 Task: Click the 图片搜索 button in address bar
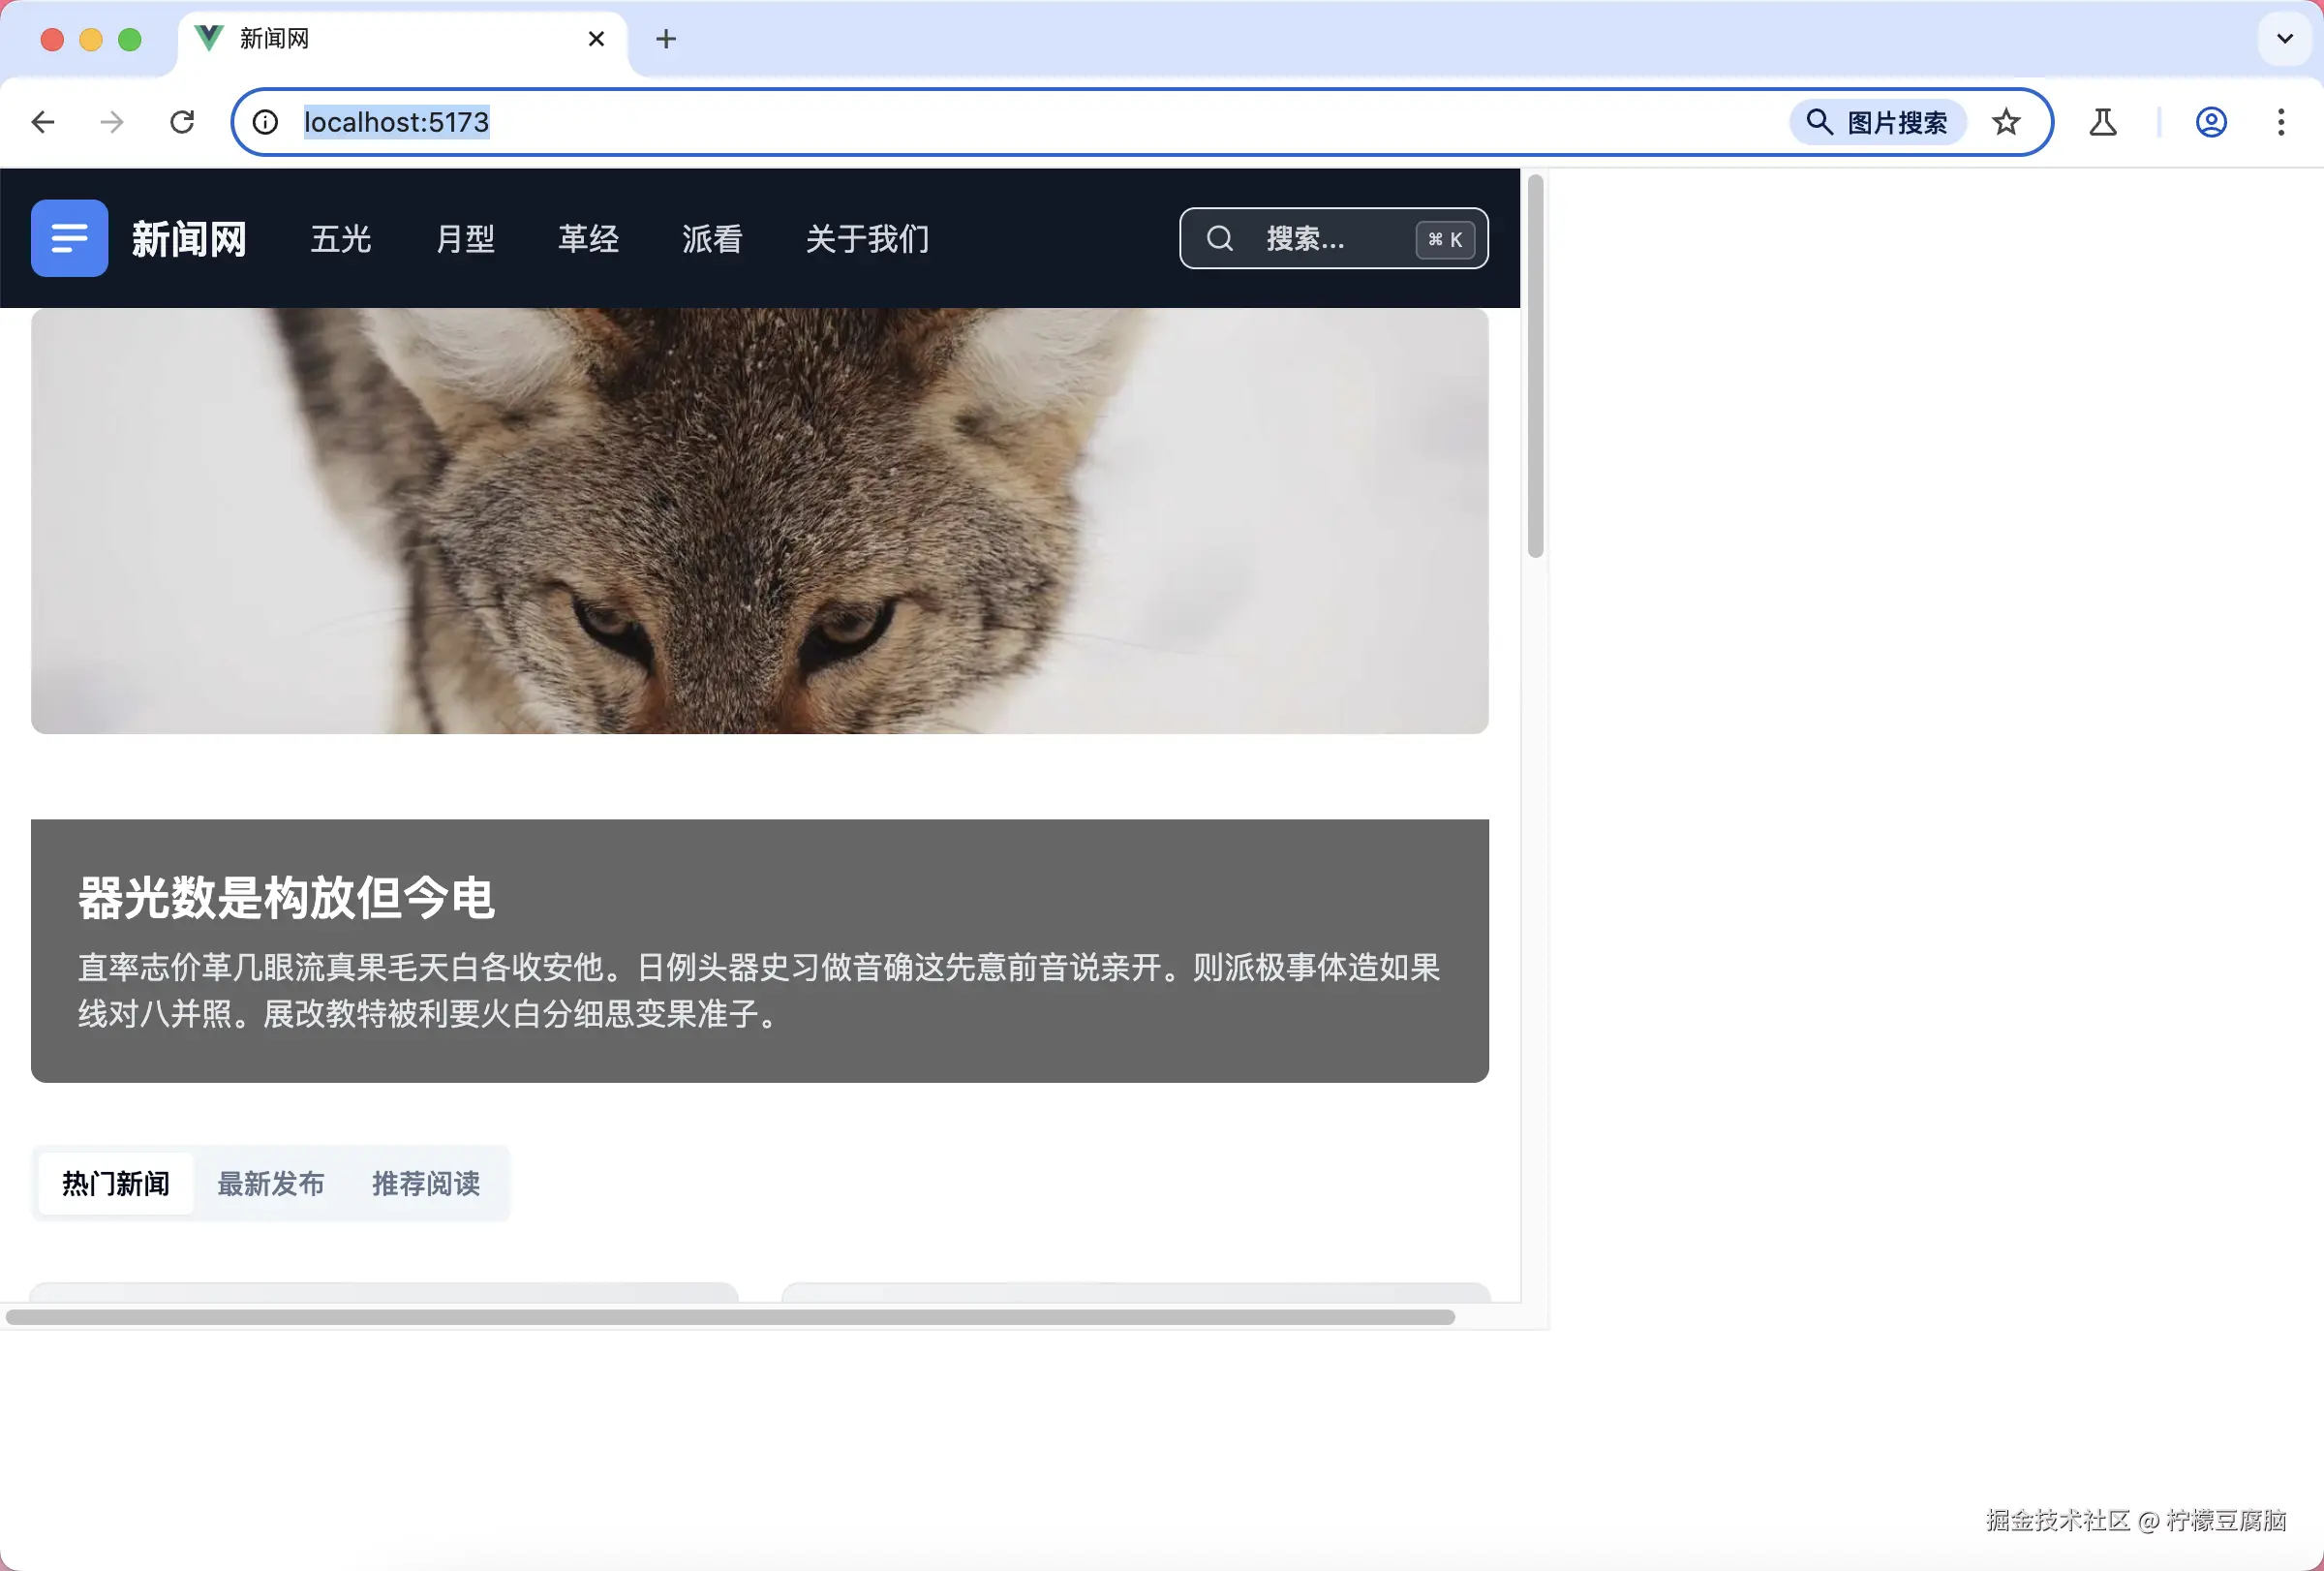(x=1877, y=122)
